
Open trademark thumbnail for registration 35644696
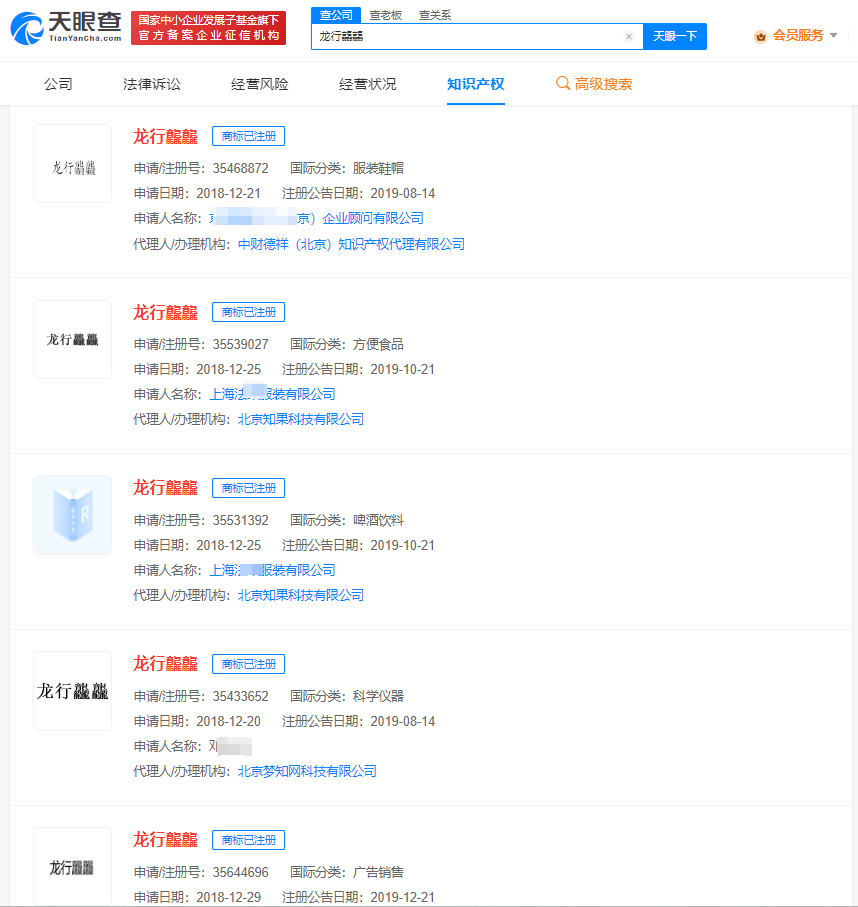[x=72, y=866]
